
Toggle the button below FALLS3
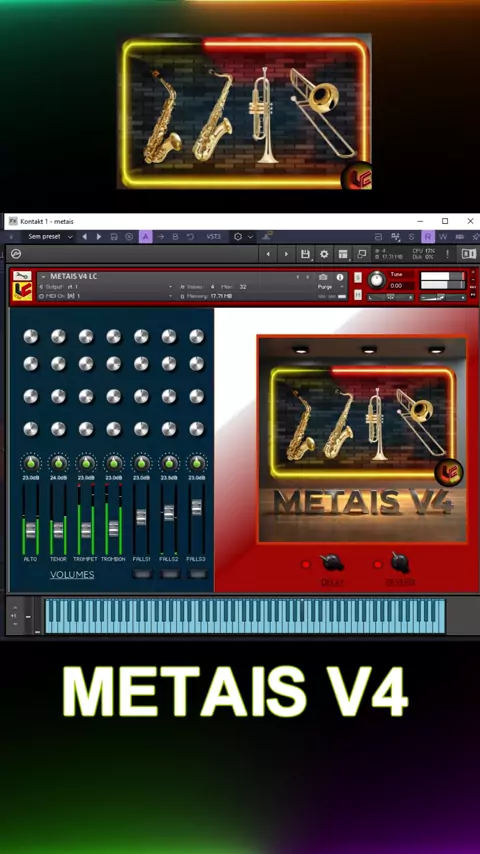[197, 574]
